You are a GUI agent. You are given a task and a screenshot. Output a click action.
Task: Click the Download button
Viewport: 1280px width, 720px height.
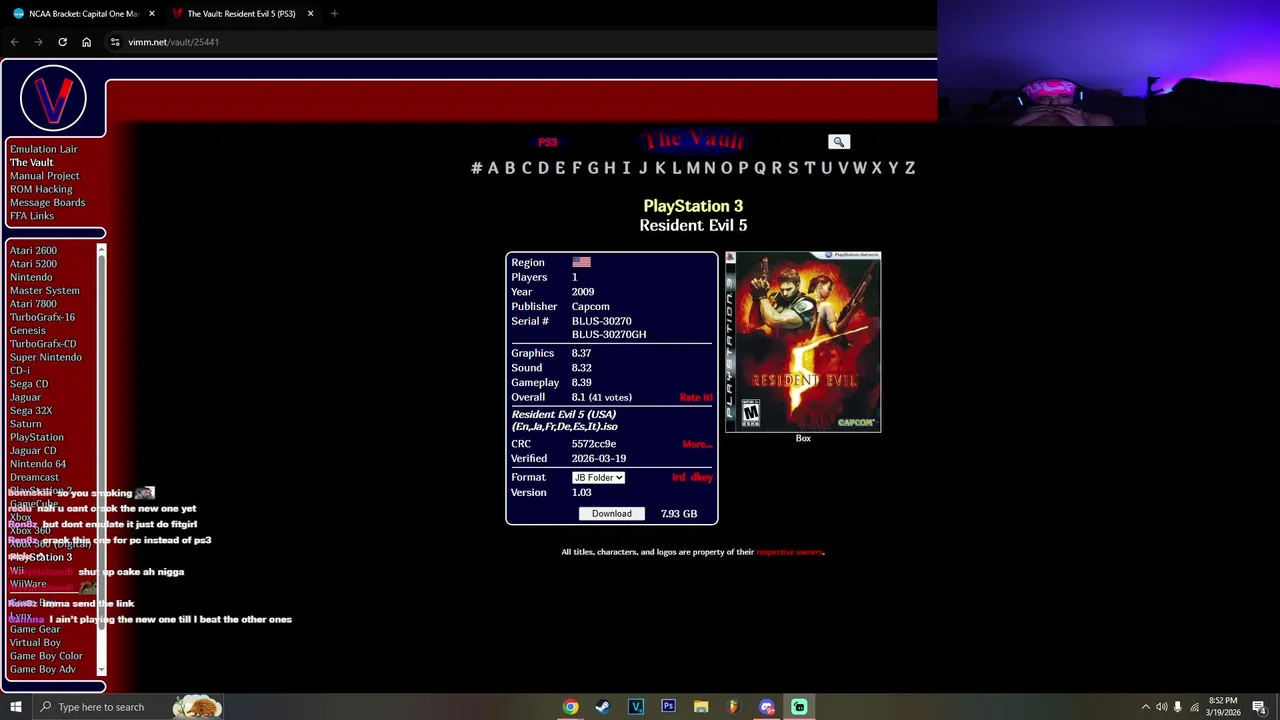pyautogui.click(x=611, y=514)
